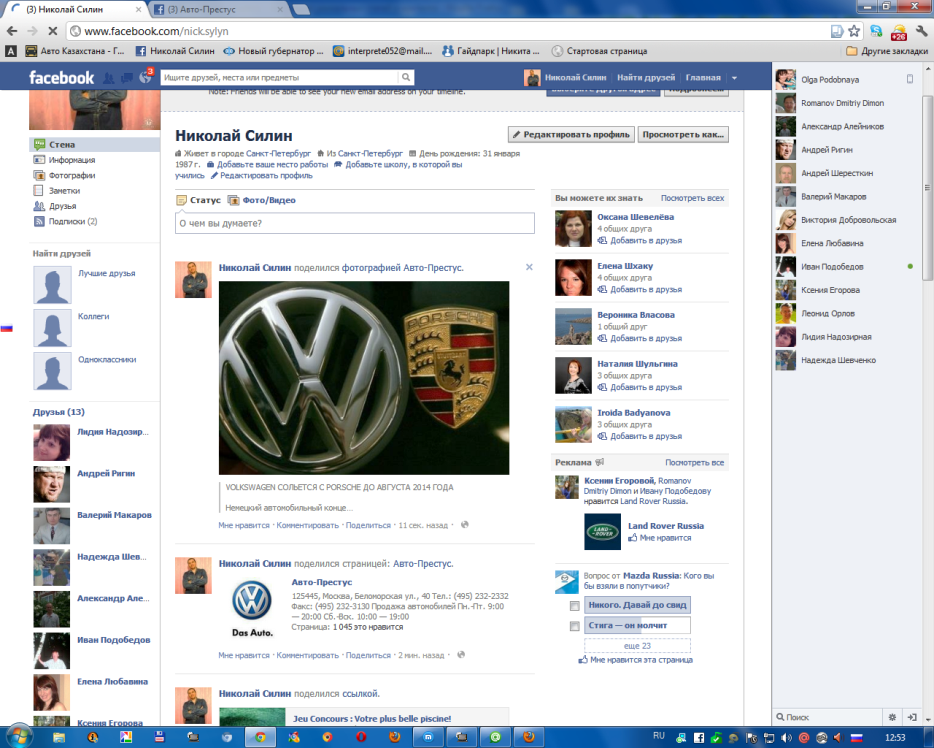This screenshot has width=934, height=748.
Task: Click the search magnifier button
Action: tap(406, 77)
